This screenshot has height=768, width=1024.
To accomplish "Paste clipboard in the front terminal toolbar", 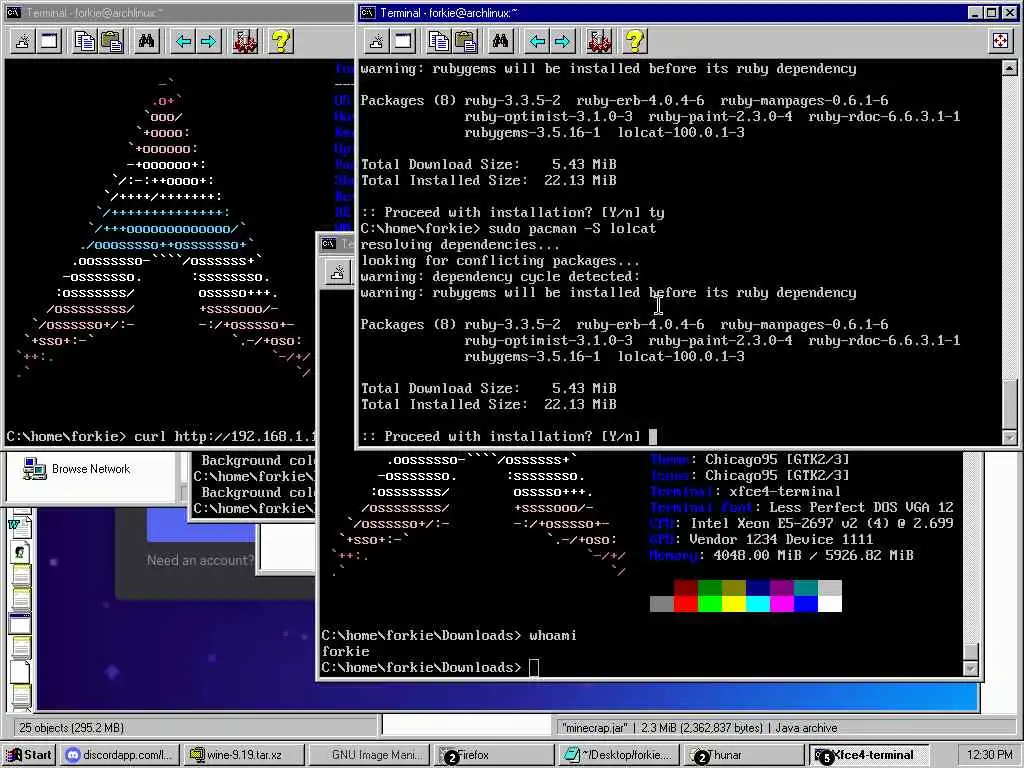I will tap(466, 42).
